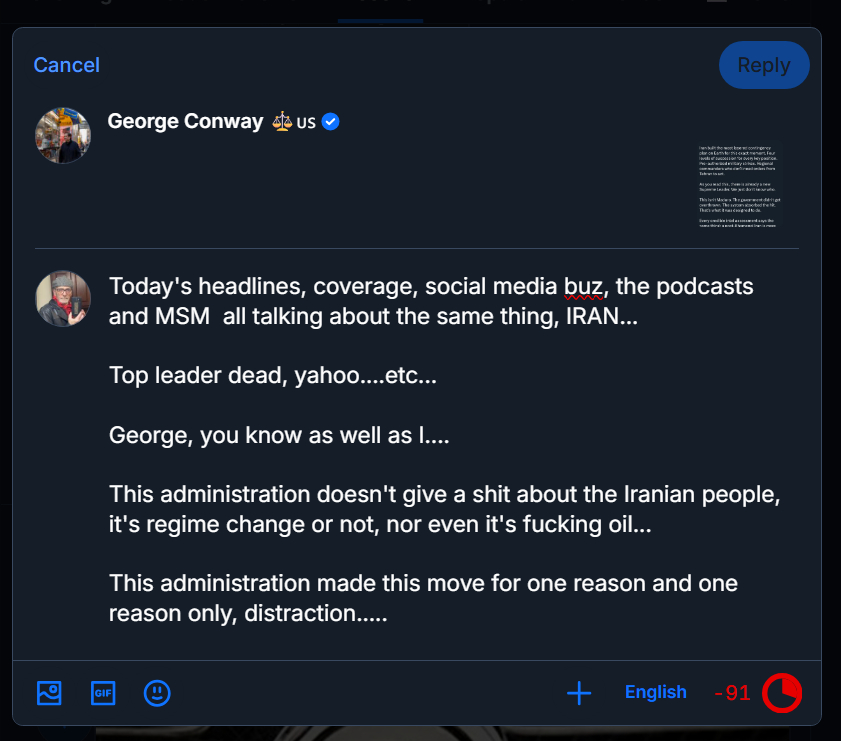This screenshot has width=841, height=741.
Task: Click the scales emoji beside George Conway
Action: click(x=282, y=122)
